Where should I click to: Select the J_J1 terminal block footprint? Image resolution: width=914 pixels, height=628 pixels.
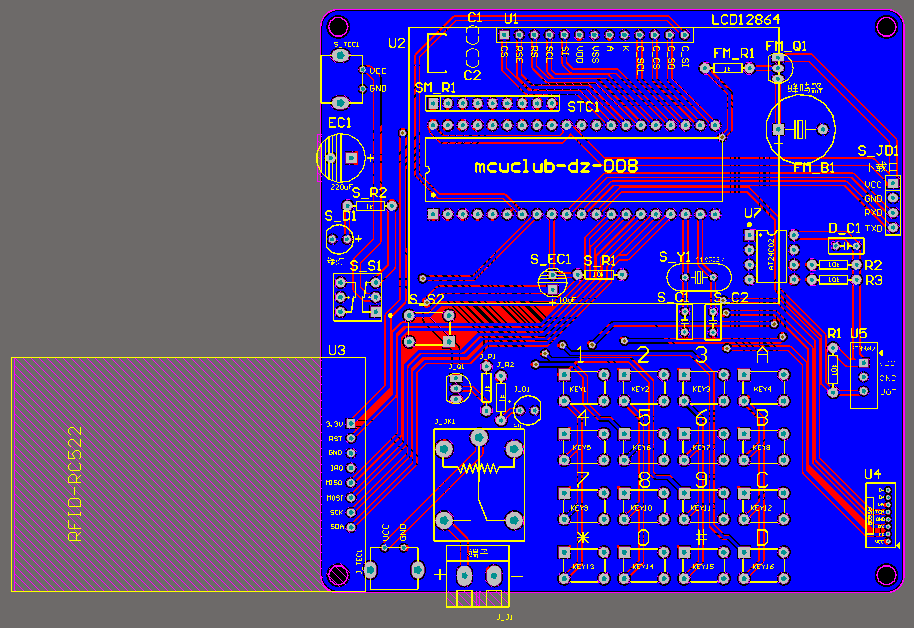[x=478, y=577]
